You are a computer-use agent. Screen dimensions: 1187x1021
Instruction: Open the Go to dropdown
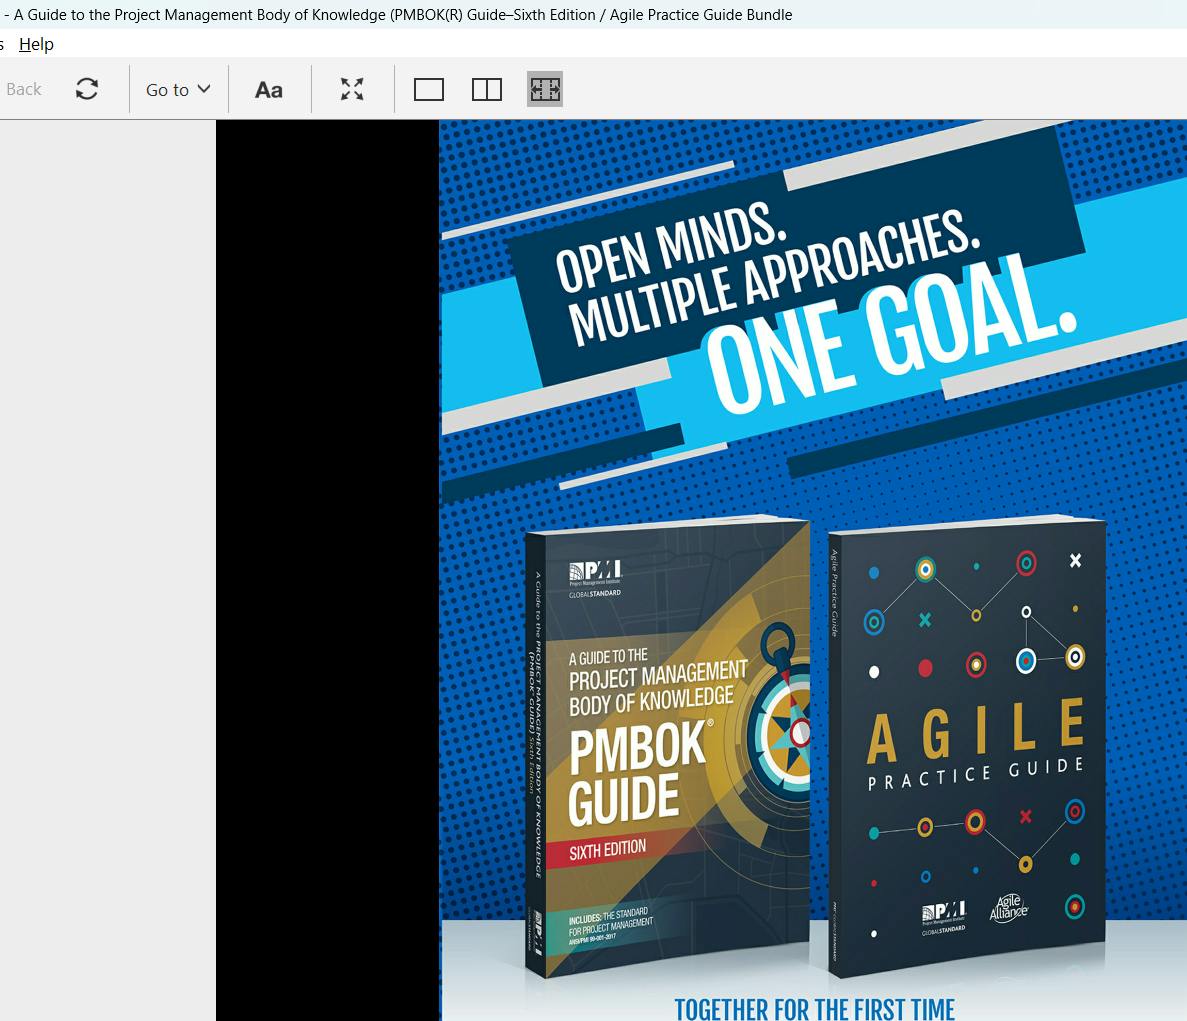point(178,89)
